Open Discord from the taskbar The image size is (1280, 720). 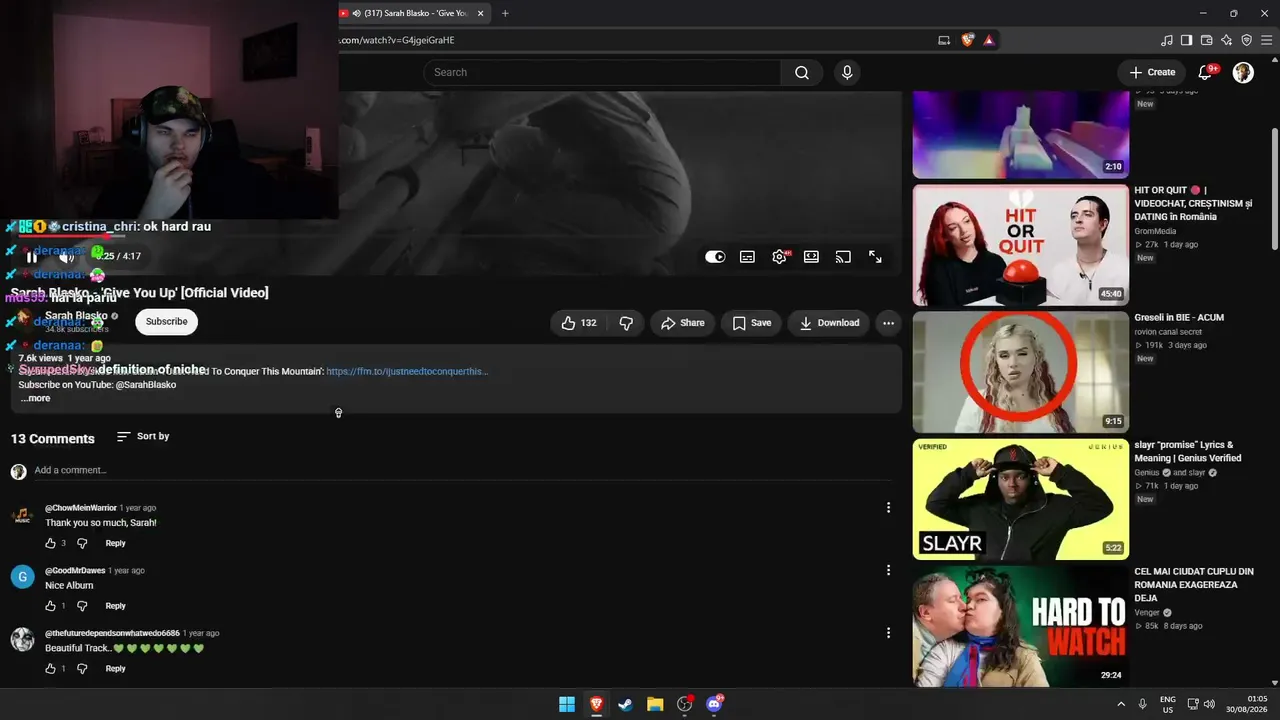(714, 704)
